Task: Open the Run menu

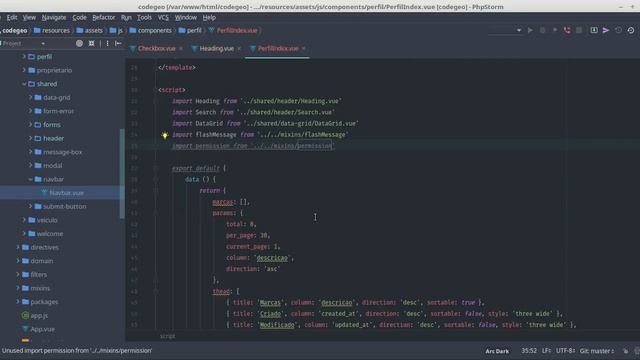Action: click(x=126, y=18)
